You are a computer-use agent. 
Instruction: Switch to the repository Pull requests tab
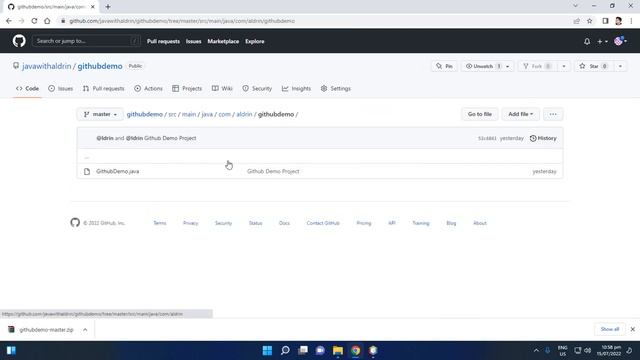click(x=103, y=89)
